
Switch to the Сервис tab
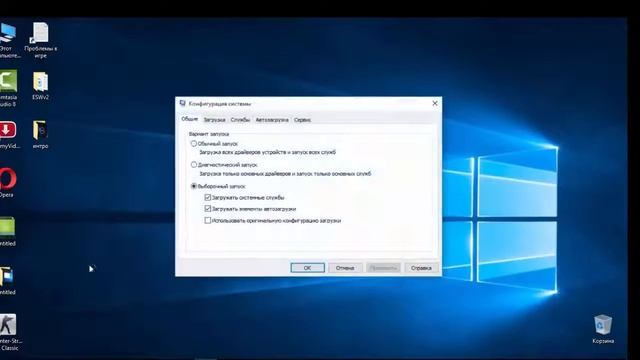302,120
